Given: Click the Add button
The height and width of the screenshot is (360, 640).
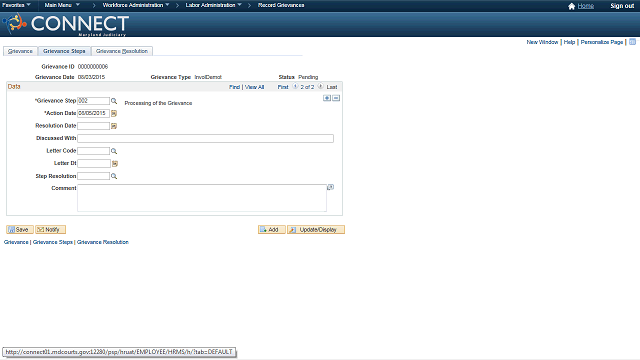Looking at the screenshot, I should pos(271,230).
